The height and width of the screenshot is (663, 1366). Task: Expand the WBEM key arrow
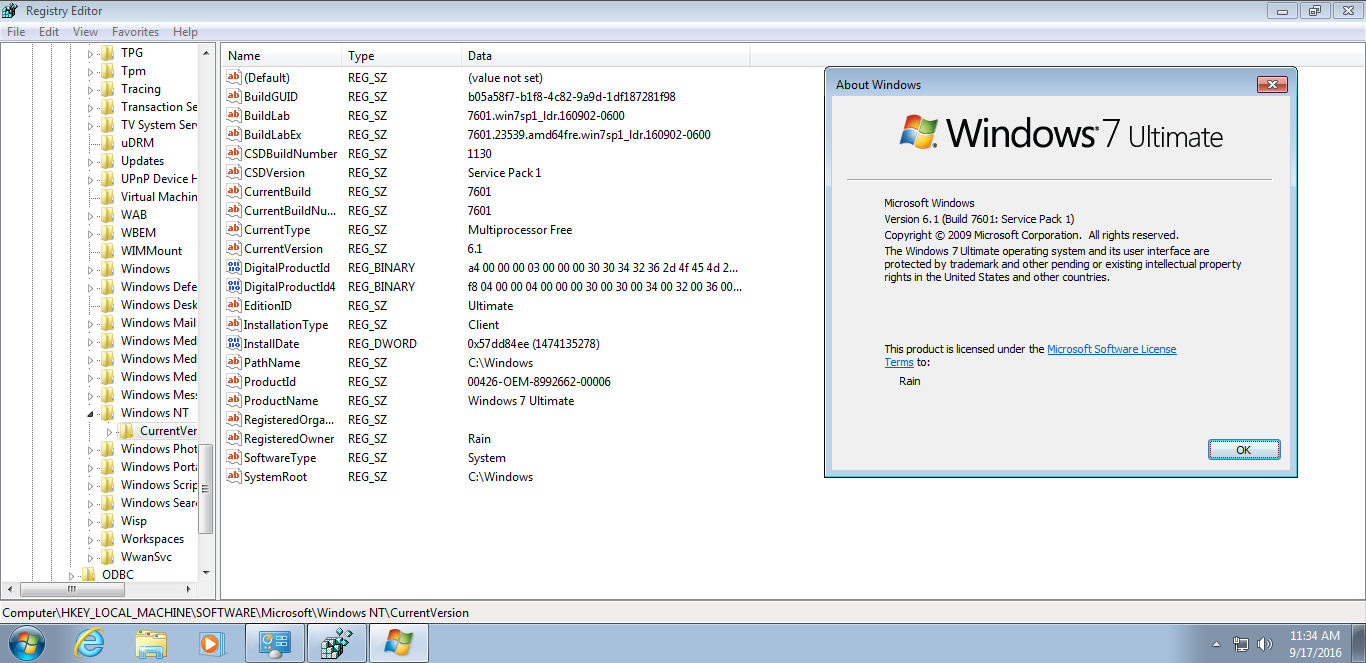pyautogui.click(x=90, y=233)
